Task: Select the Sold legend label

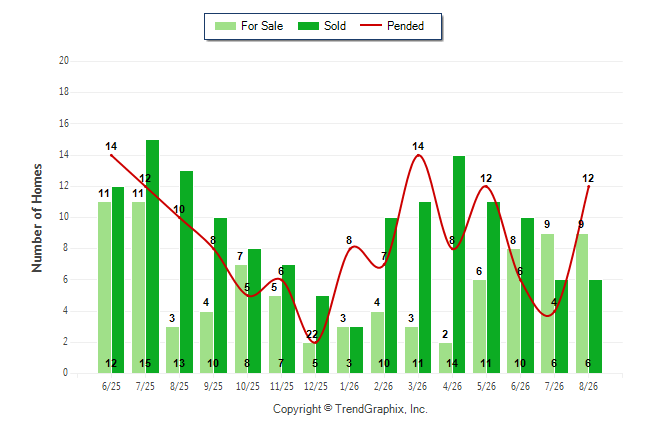Action: point(335,26)
